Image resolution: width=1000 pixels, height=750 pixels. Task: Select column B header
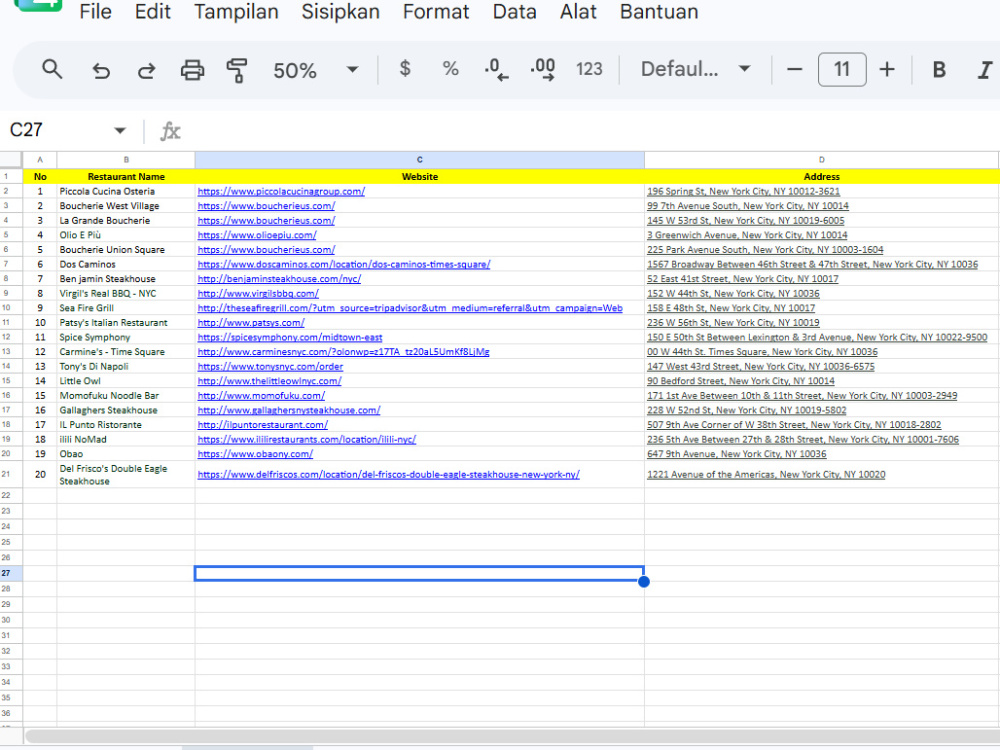coord(126,159)
